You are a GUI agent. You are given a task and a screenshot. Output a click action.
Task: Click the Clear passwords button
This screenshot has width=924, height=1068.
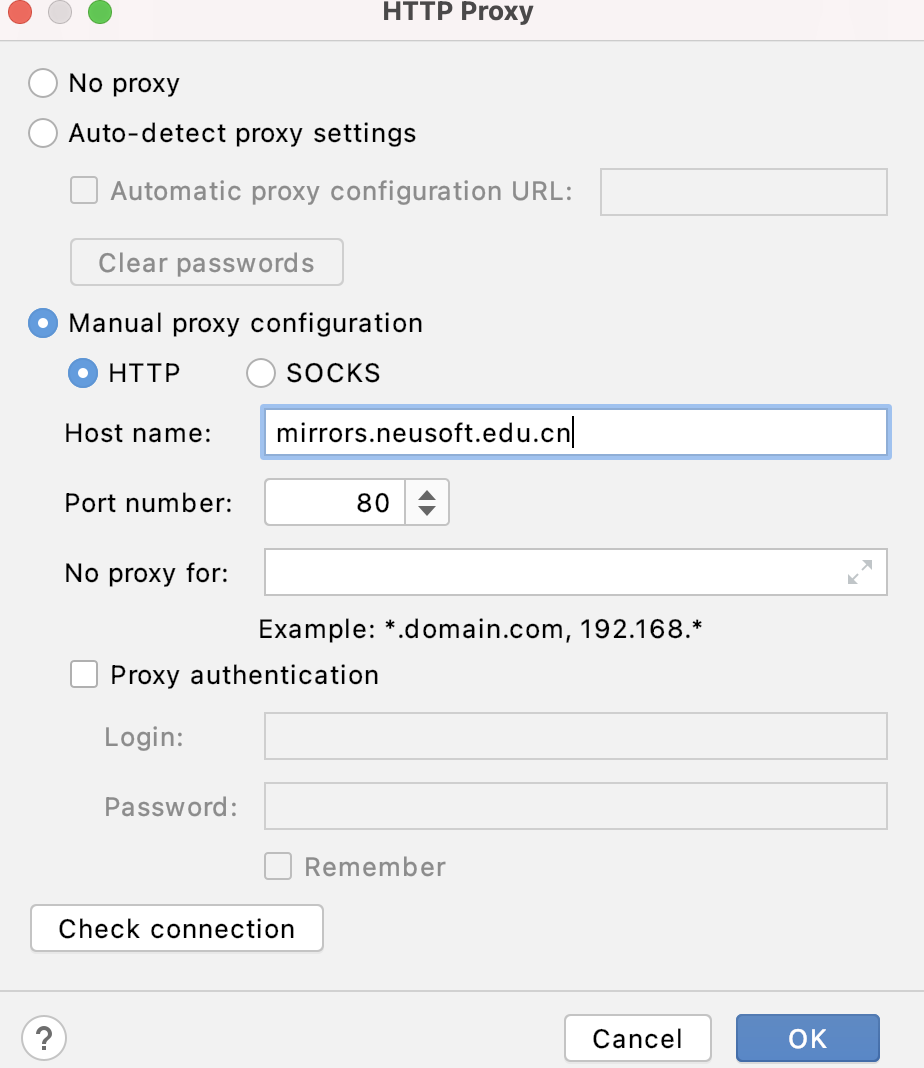pos(206,263)
